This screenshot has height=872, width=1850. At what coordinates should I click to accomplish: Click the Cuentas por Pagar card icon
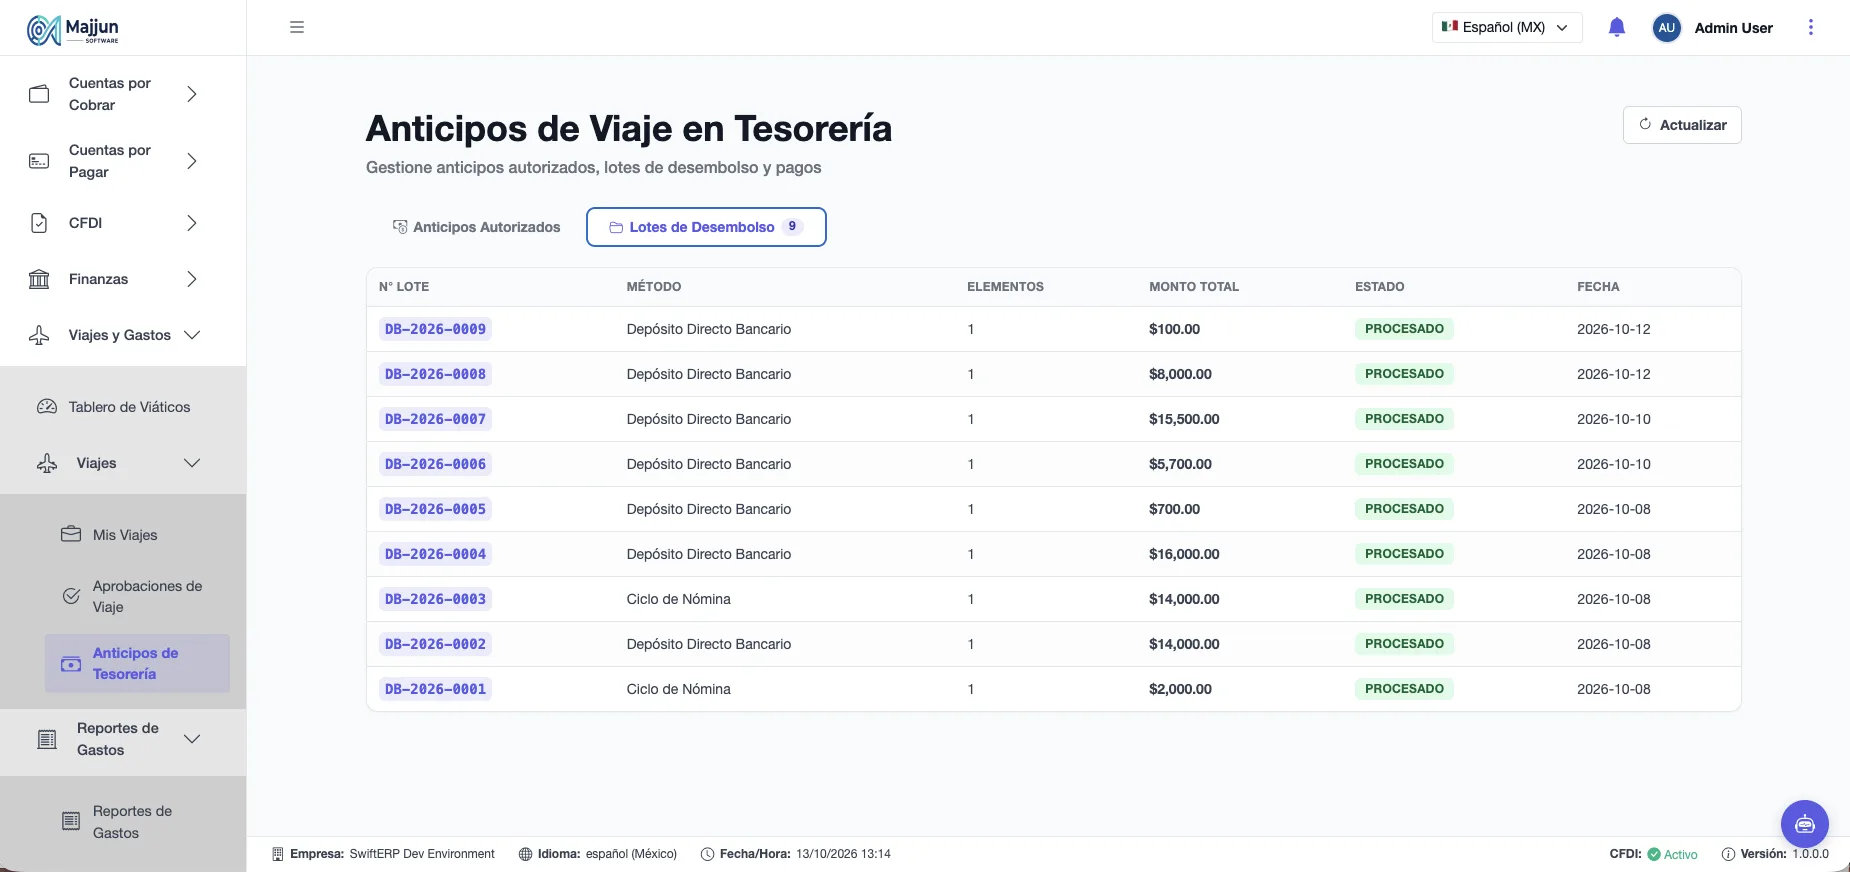(x=39, y=161)
